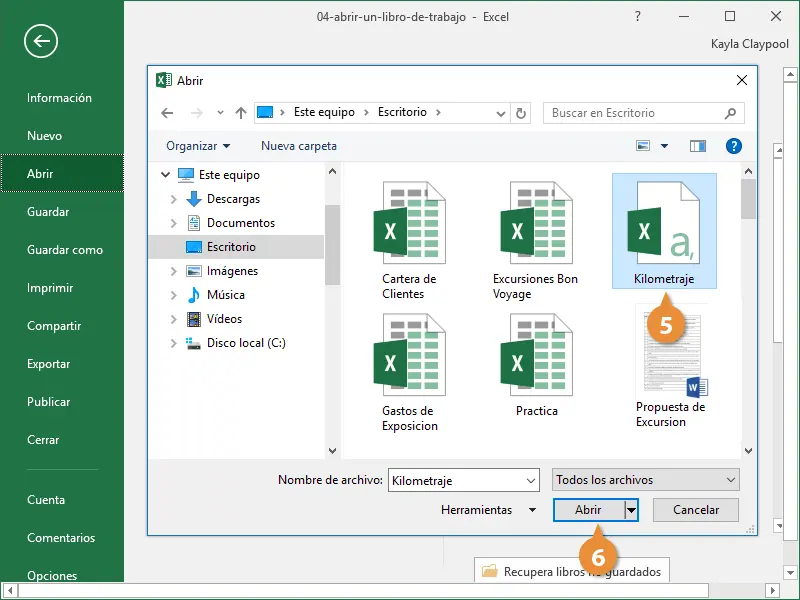Collapse the Este equipo tree node

pyautogui.click(x=165, y=175)
